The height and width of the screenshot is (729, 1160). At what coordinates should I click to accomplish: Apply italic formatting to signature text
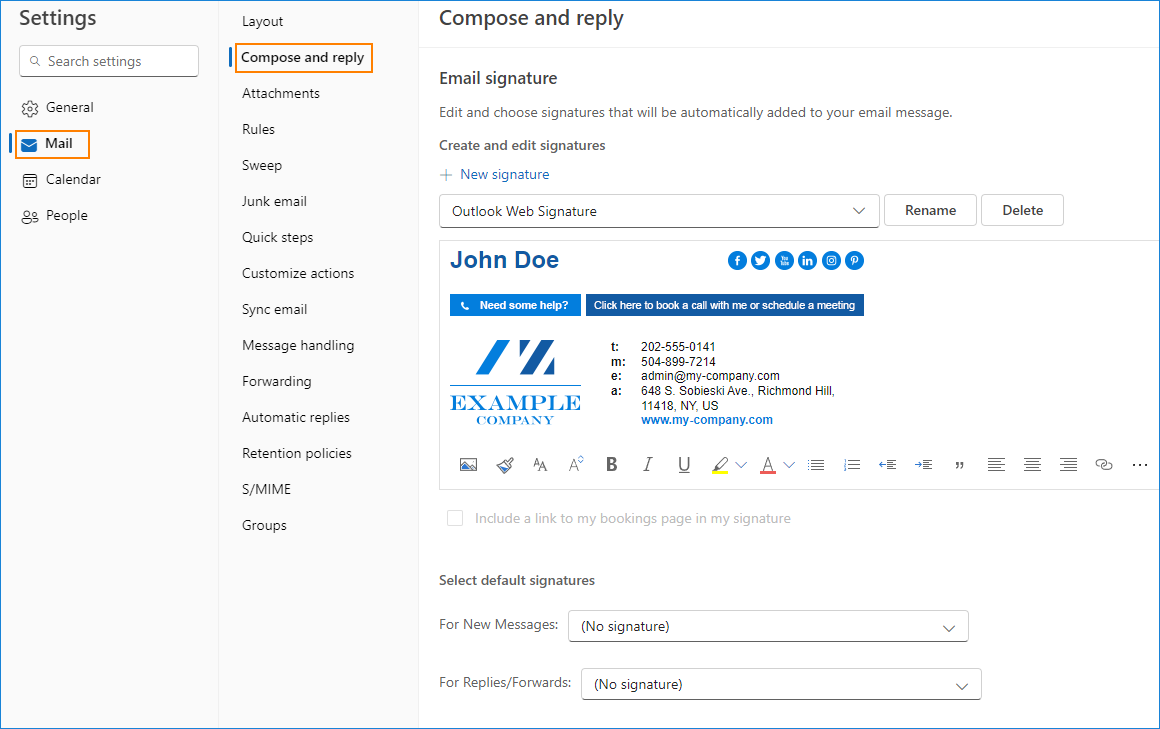pos(647,464)
